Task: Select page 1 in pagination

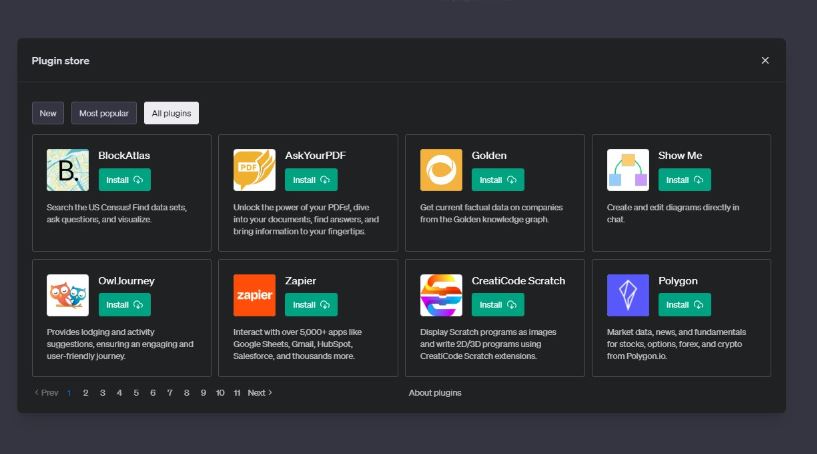Action: pos(69,392)
